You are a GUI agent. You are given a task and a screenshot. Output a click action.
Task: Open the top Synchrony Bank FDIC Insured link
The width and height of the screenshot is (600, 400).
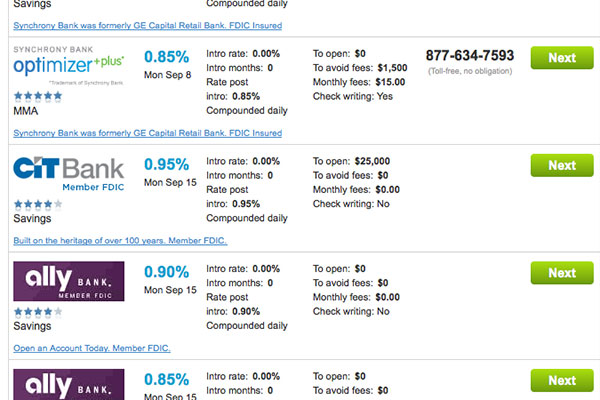(x=148, y=26)
